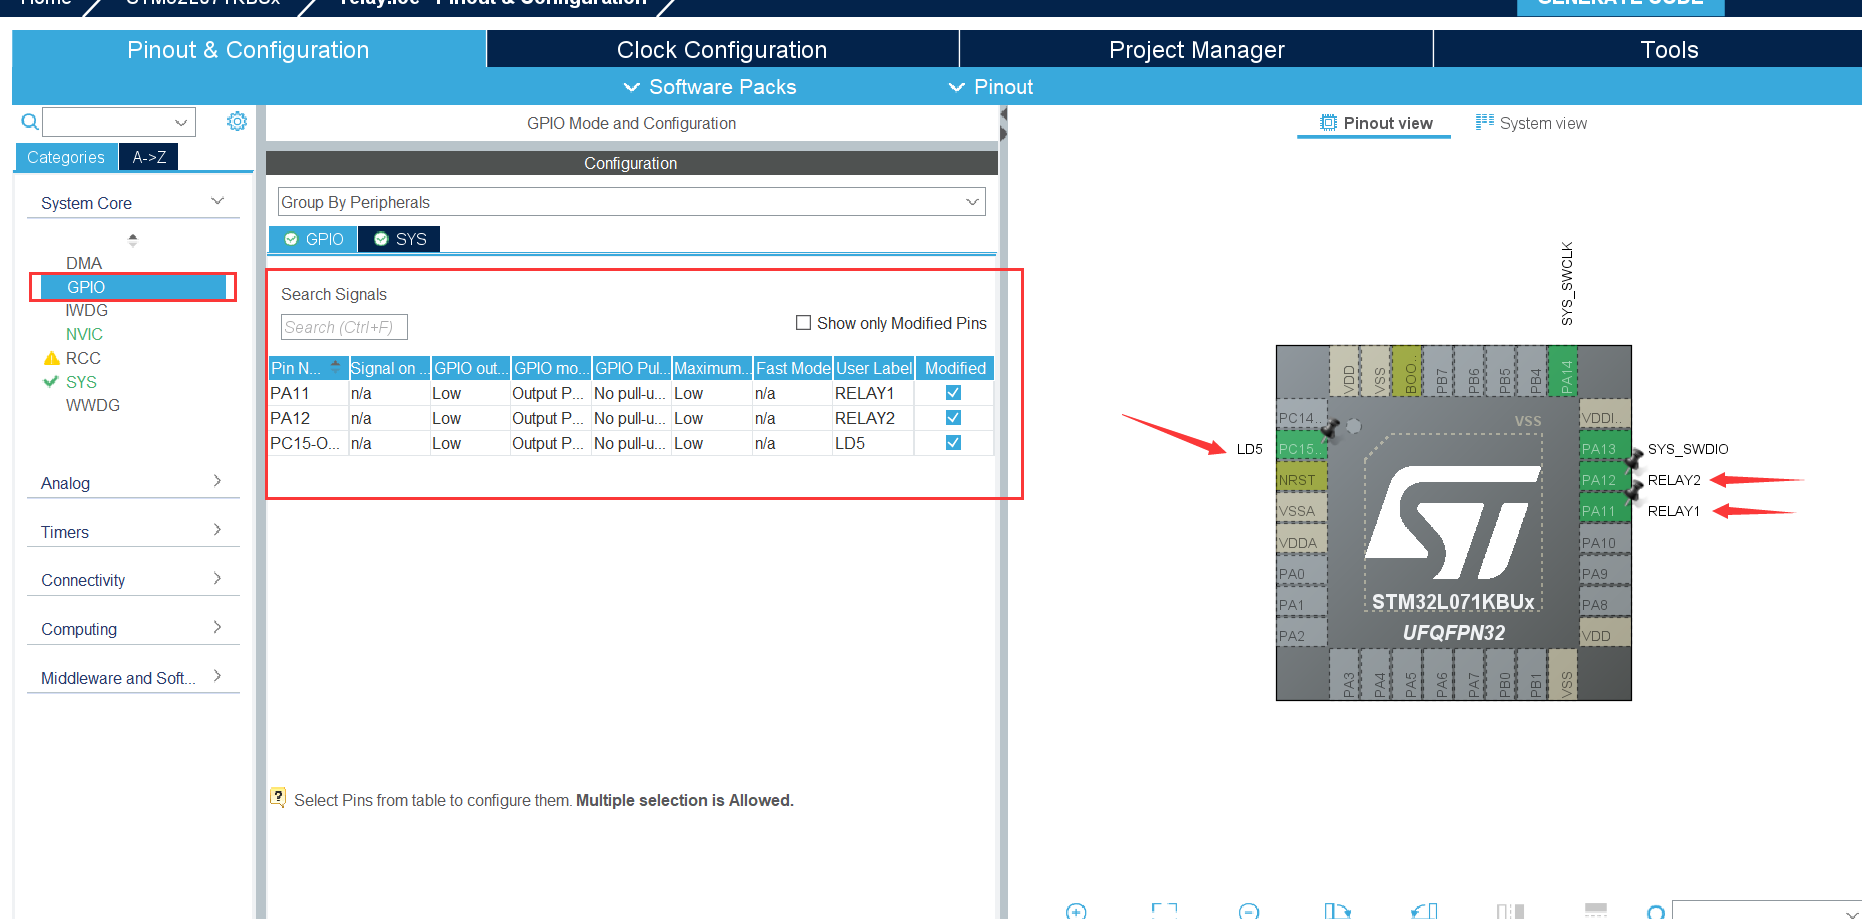Screen dimensions: 1862x919
Task: Switch to Project Manager tab
Action: pos(1196,50)
